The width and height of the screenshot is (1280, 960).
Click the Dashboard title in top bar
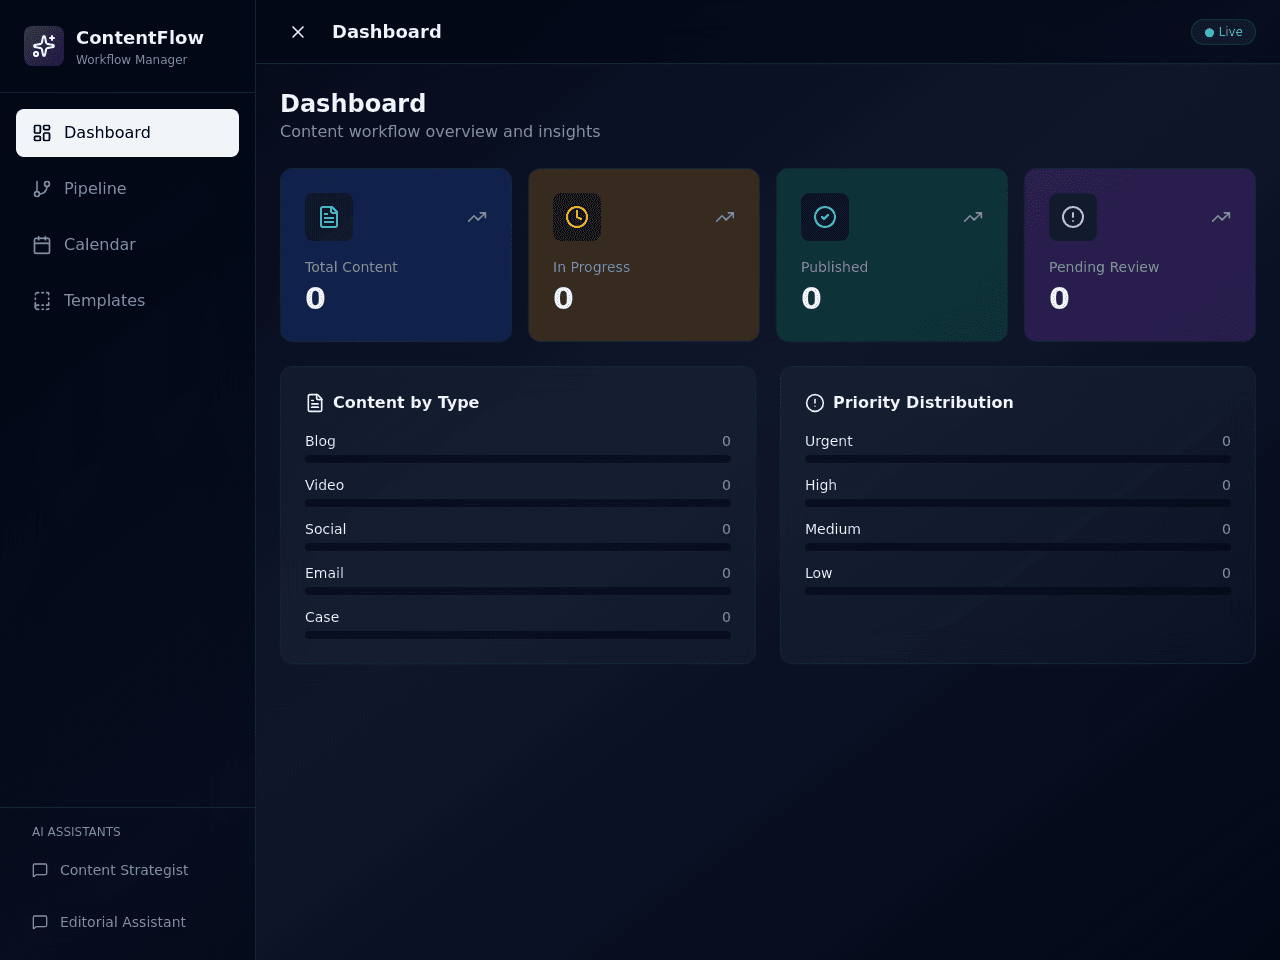(x=387, y=32)
